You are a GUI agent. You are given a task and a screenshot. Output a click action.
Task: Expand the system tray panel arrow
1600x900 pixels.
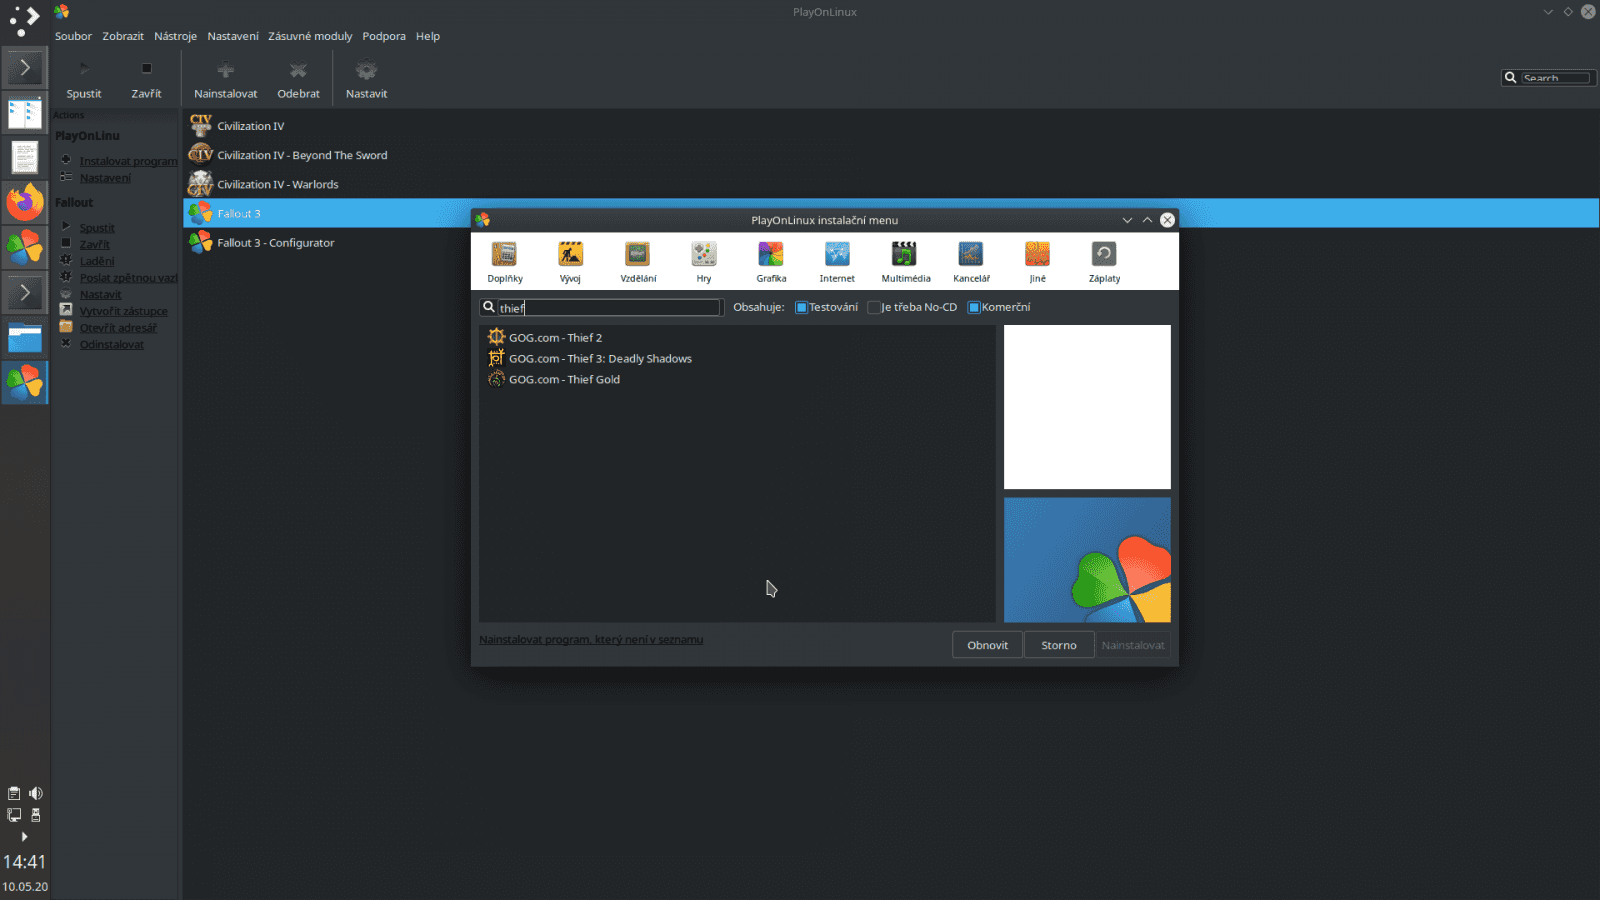pos(24,837)
